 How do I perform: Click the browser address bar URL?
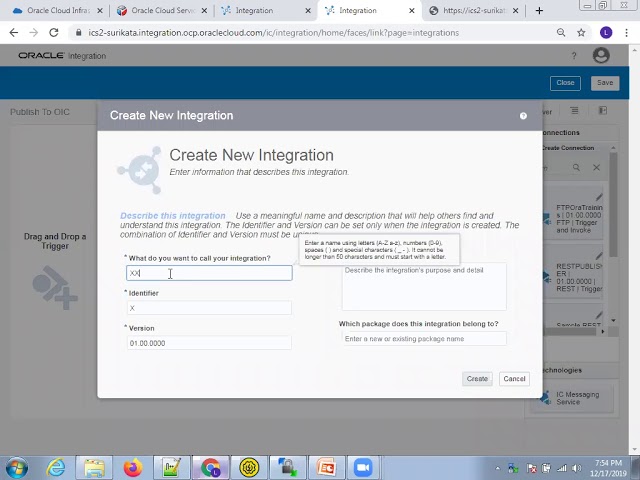(x=273, y=33)
